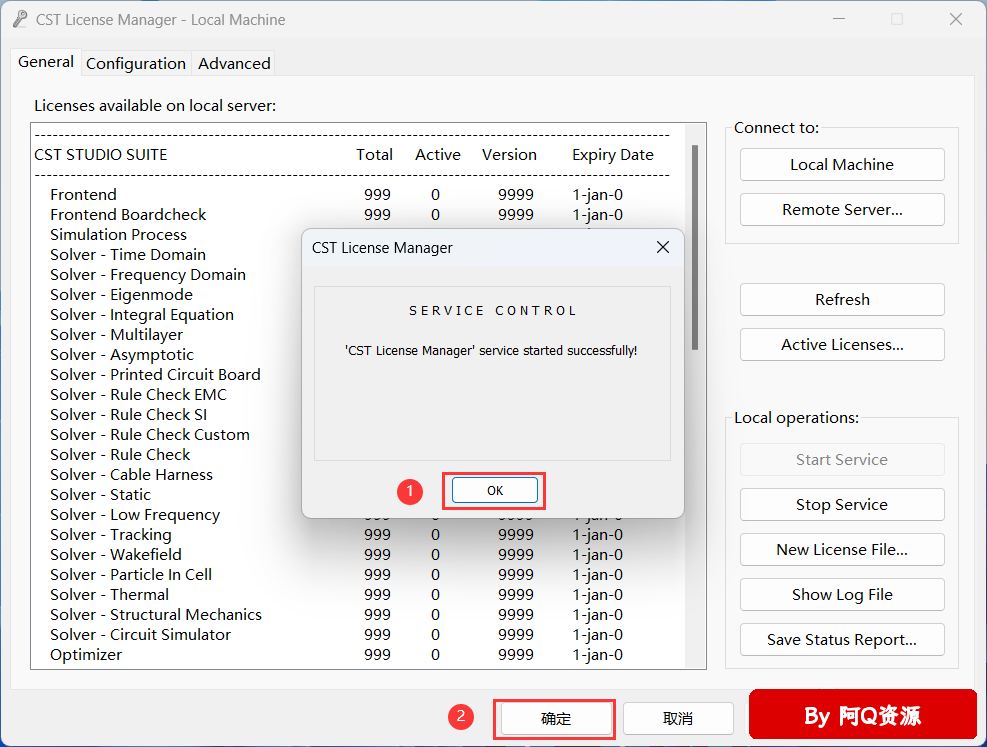Refresh the license list
987x747 pixels.
coord(842,300)
